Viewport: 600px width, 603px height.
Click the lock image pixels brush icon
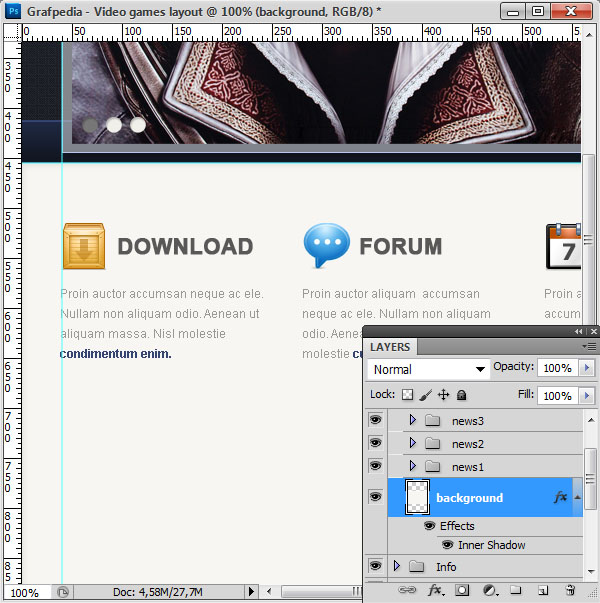pos(425,395)
